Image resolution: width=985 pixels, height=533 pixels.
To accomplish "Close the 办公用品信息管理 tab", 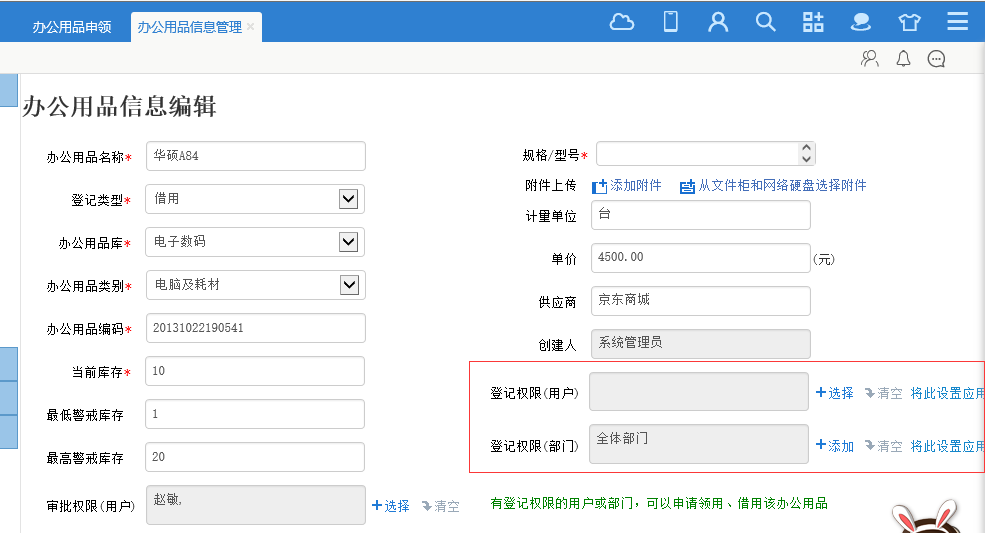I will pos(251,27).
